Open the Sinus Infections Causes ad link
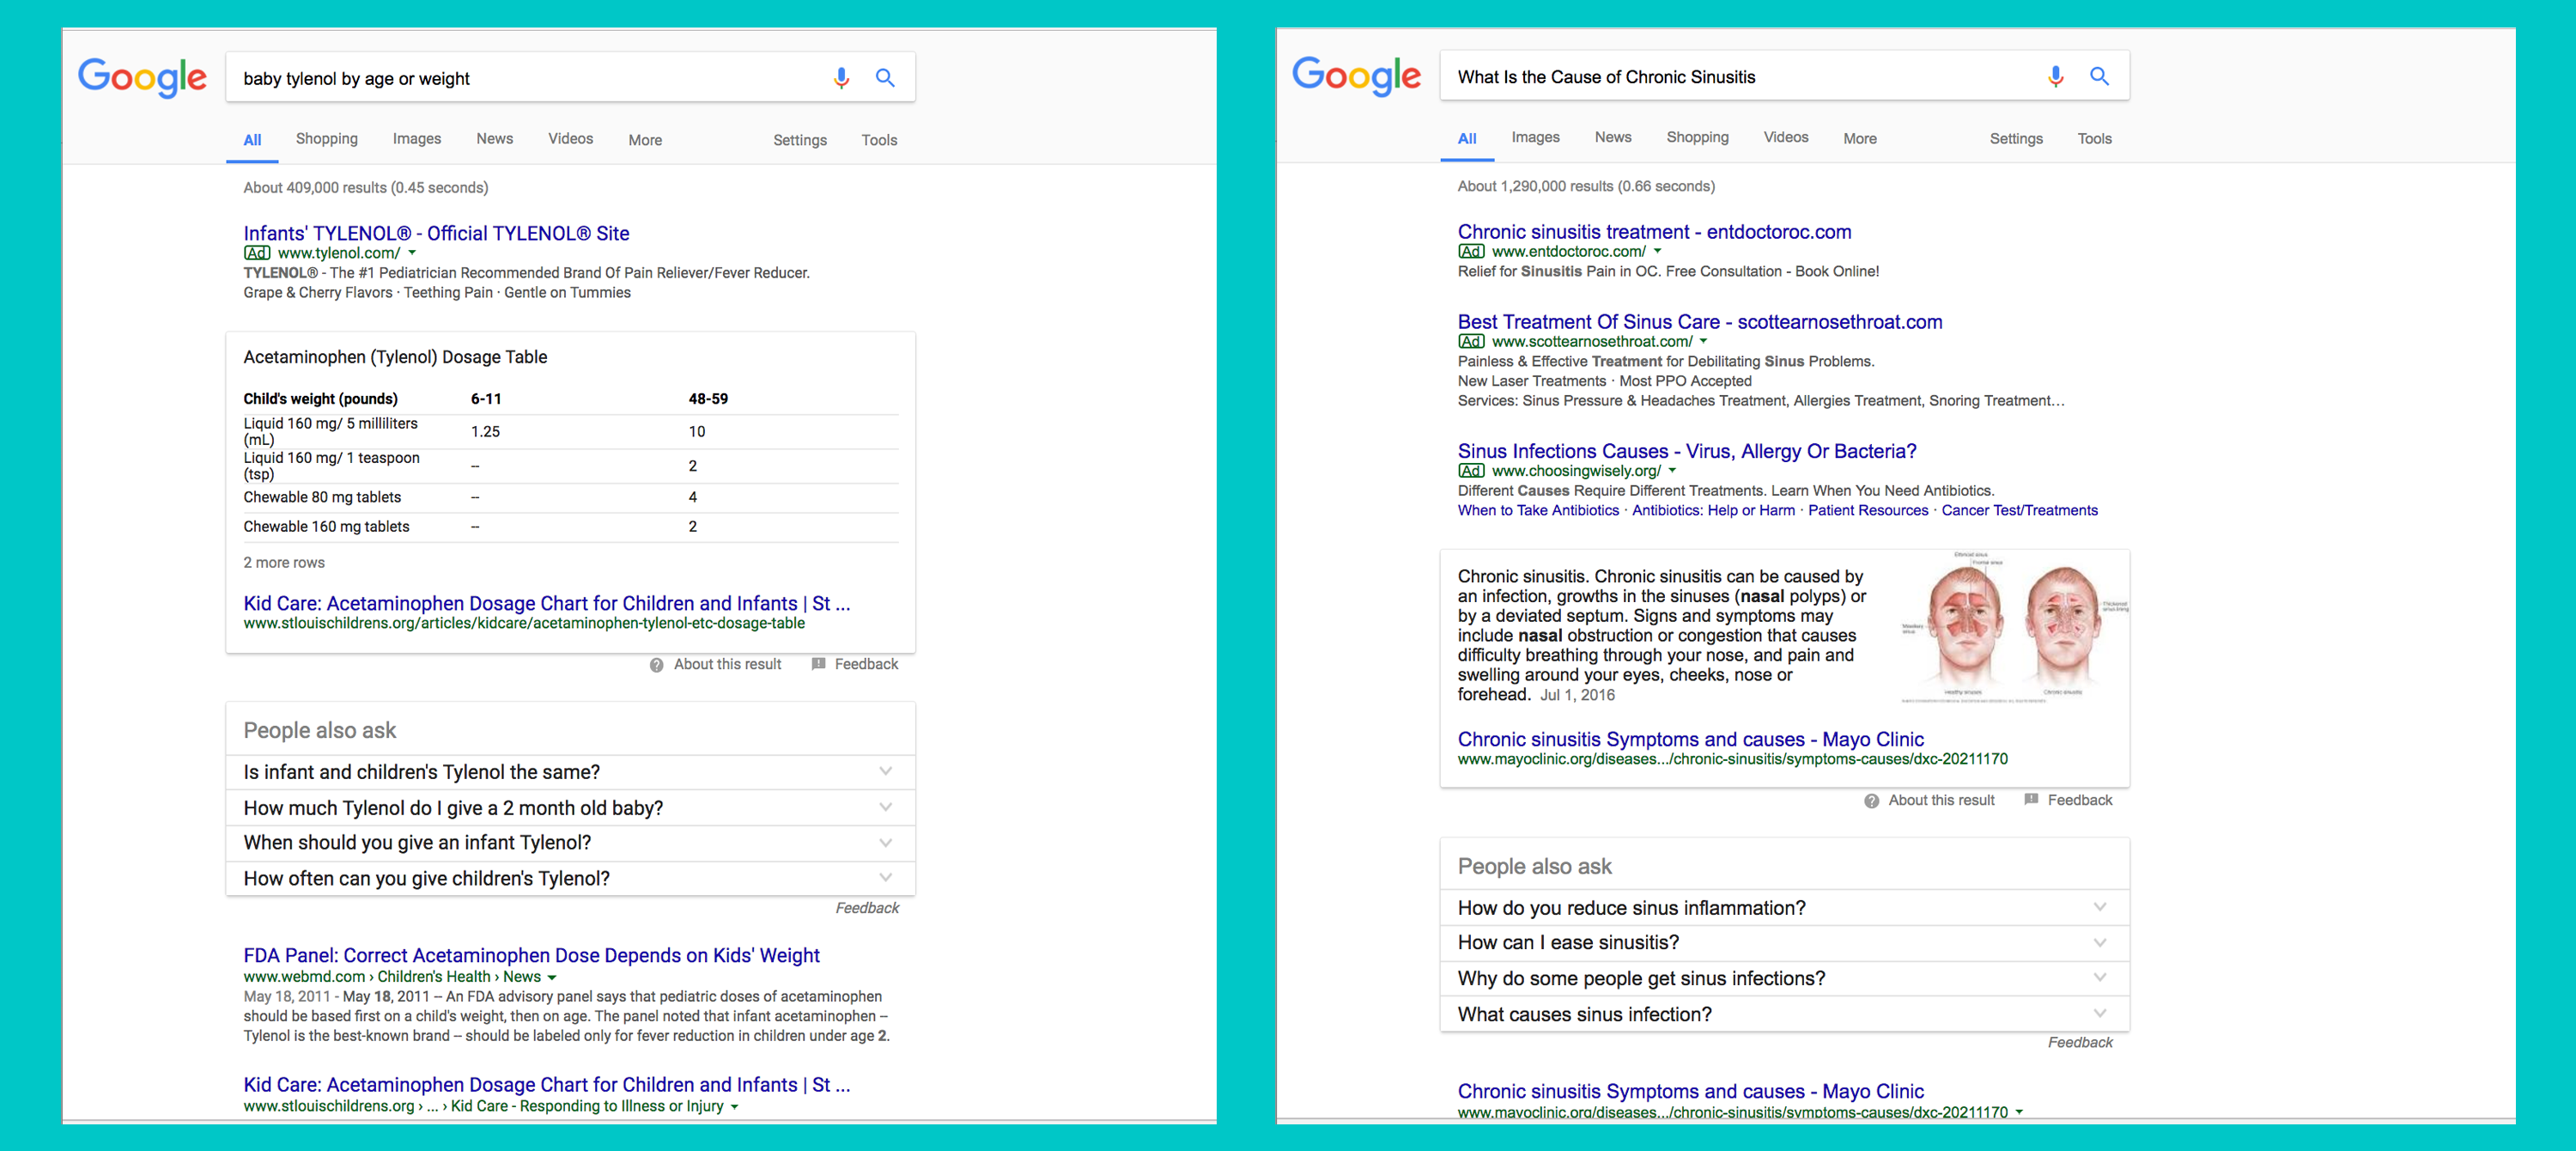2576x1151 pixels. 1687,451
